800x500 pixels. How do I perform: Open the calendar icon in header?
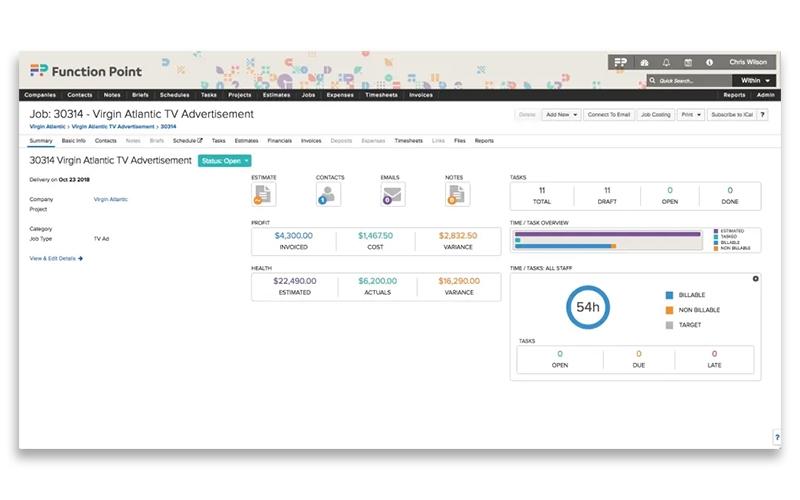point(688,62)
